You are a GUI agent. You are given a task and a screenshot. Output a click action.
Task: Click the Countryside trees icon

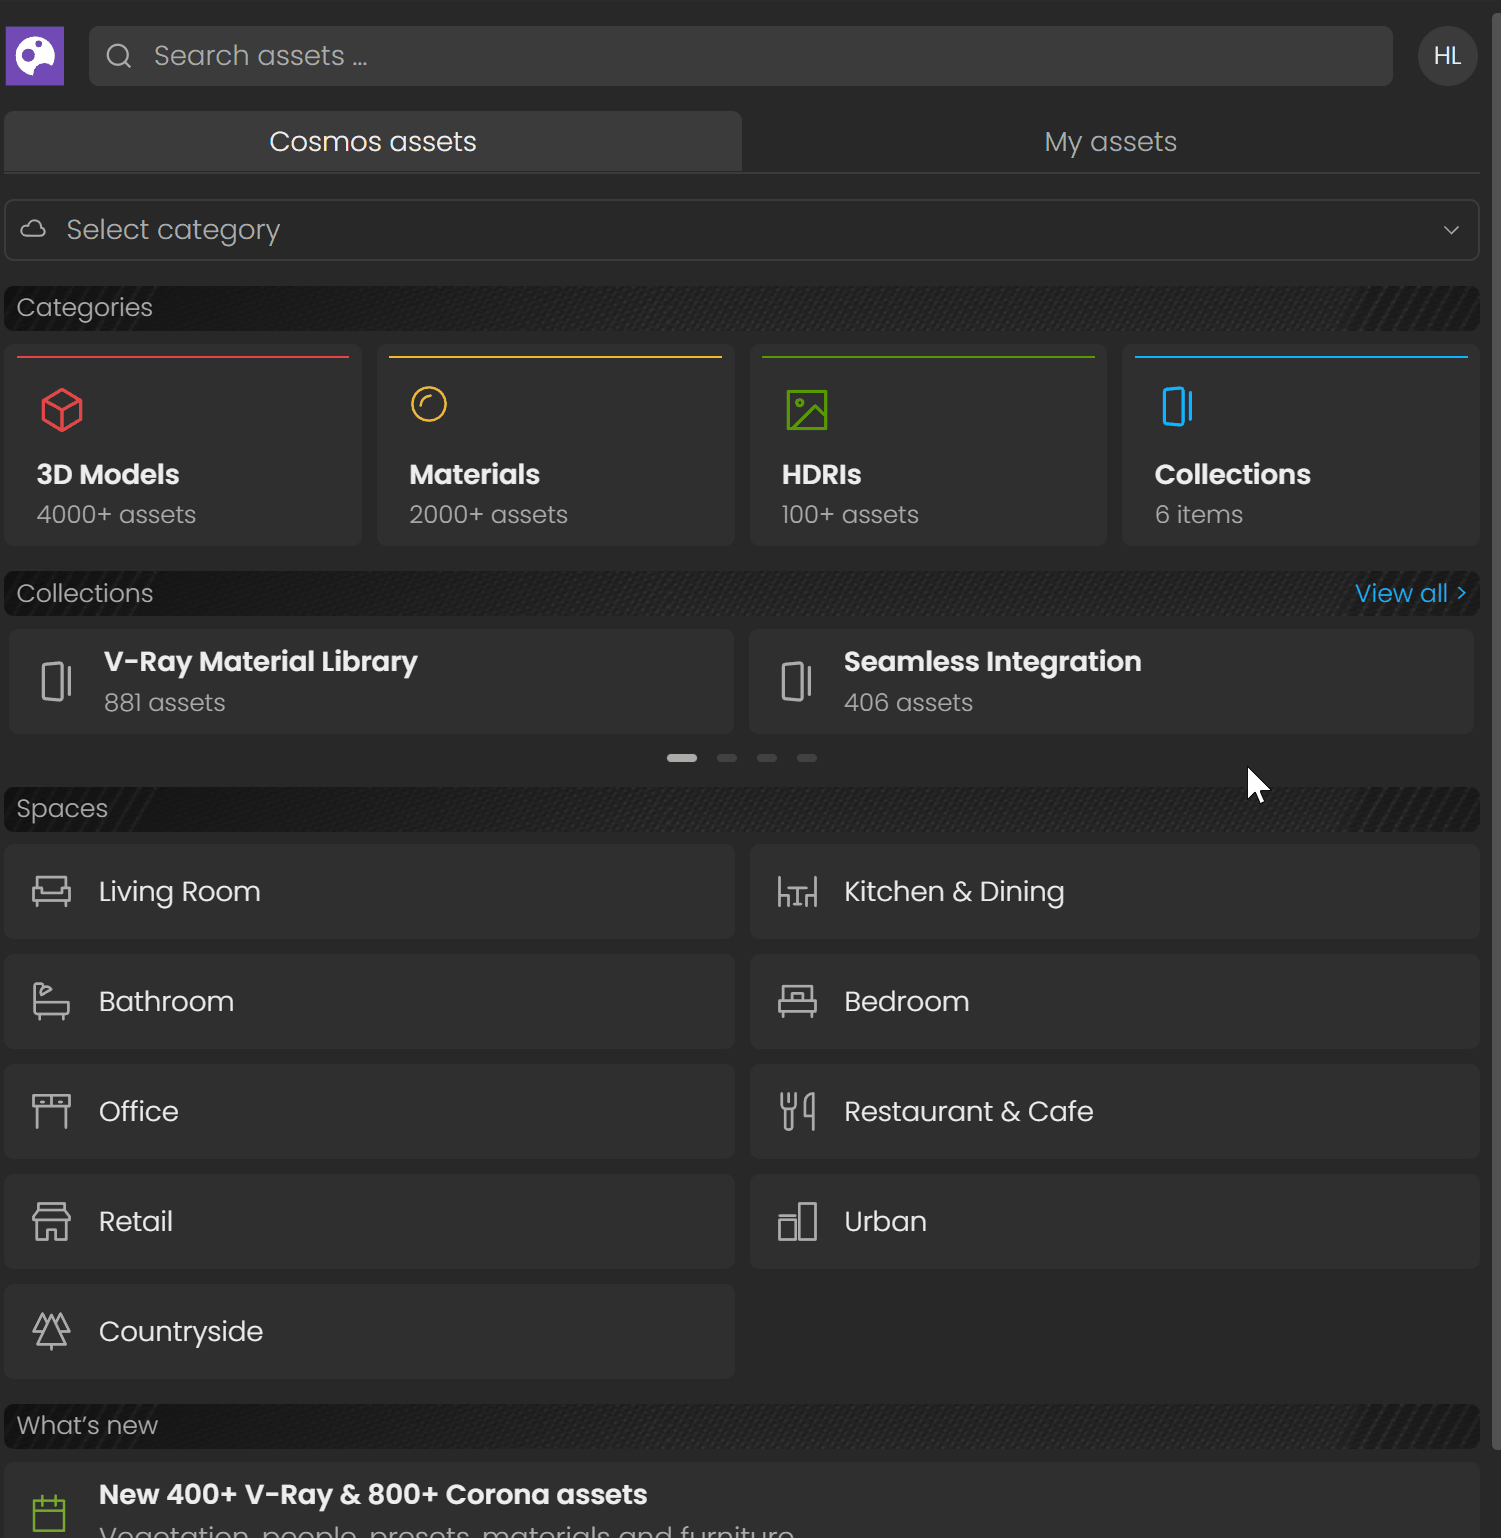tap(51, 1331)
